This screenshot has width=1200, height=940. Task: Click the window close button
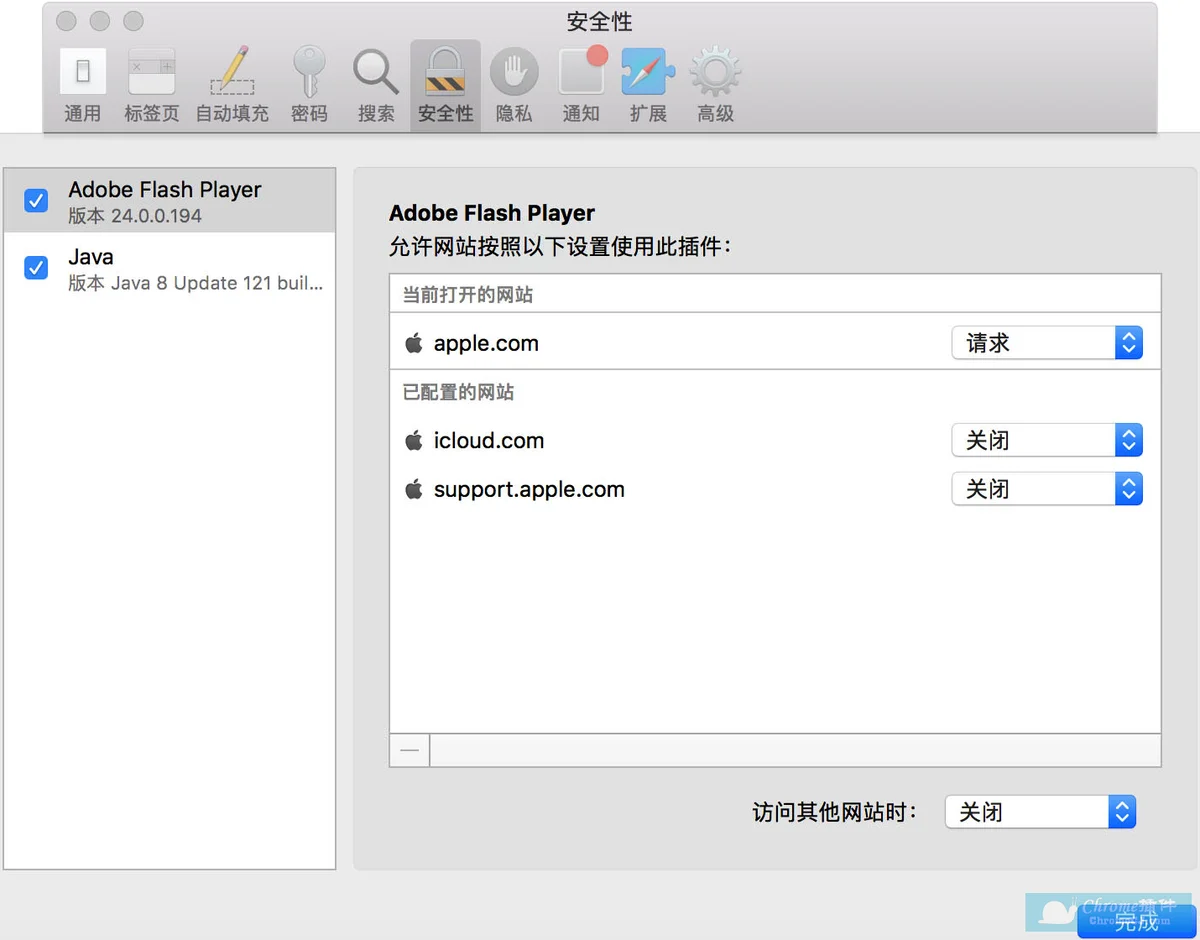pos(66,21)
